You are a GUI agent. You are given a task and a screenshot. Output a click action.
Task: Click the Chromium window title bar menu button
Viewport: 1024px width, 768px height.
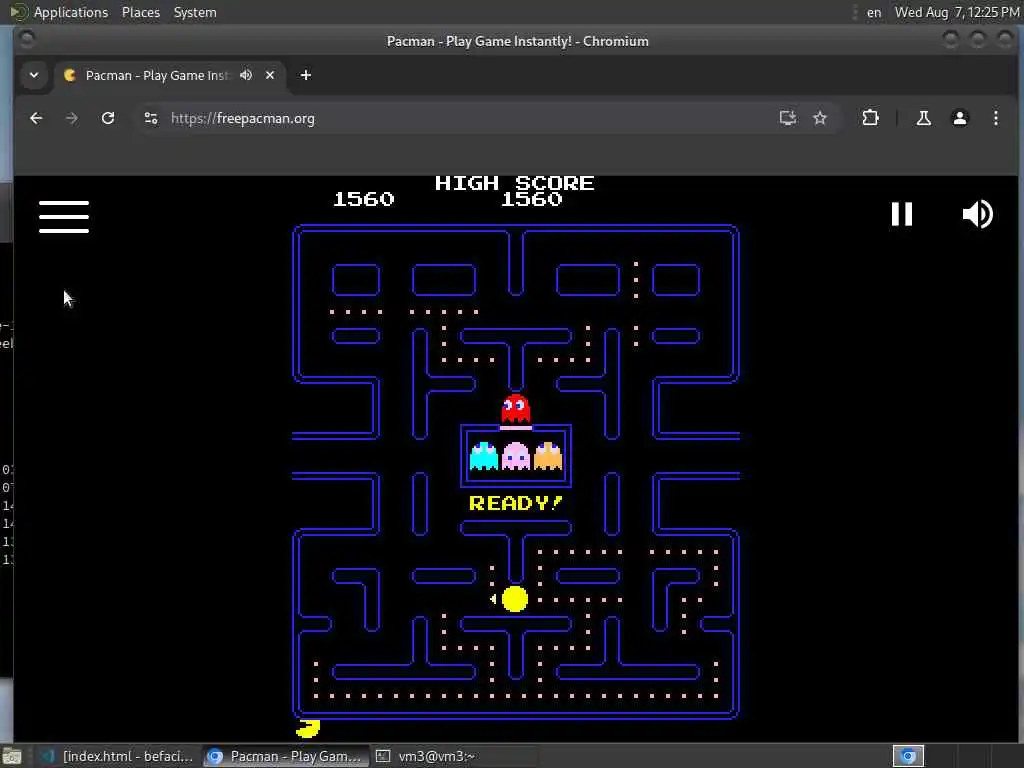(x=27, y=40)
